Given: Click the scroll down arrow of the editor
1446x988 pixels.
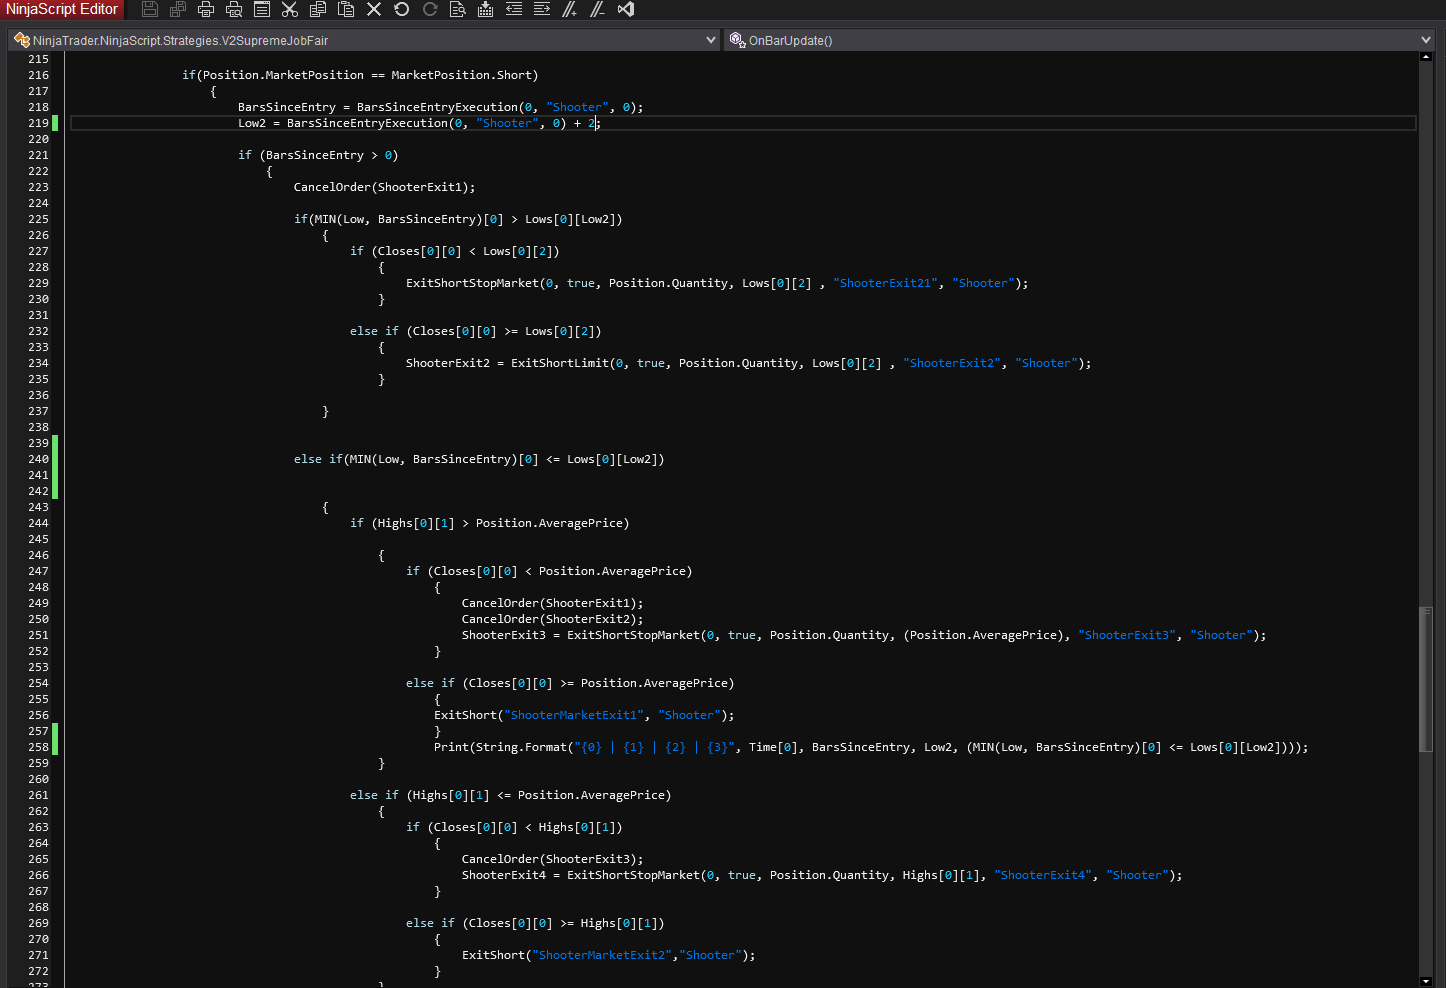Looking at the screenshot, I should 1425,981.
